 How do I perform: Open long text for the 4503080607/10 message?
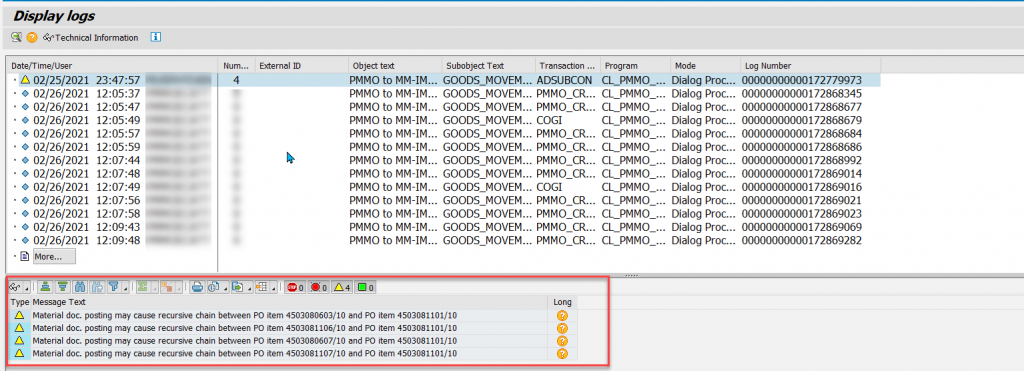(562, 341)
